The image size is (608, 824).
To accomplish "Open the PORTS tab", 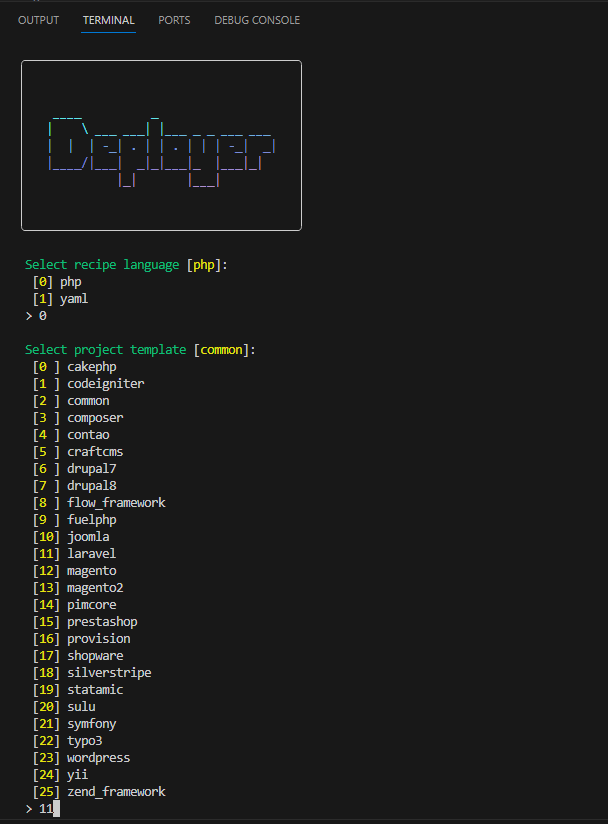I will pyautogui.click(x=174, y=20).
